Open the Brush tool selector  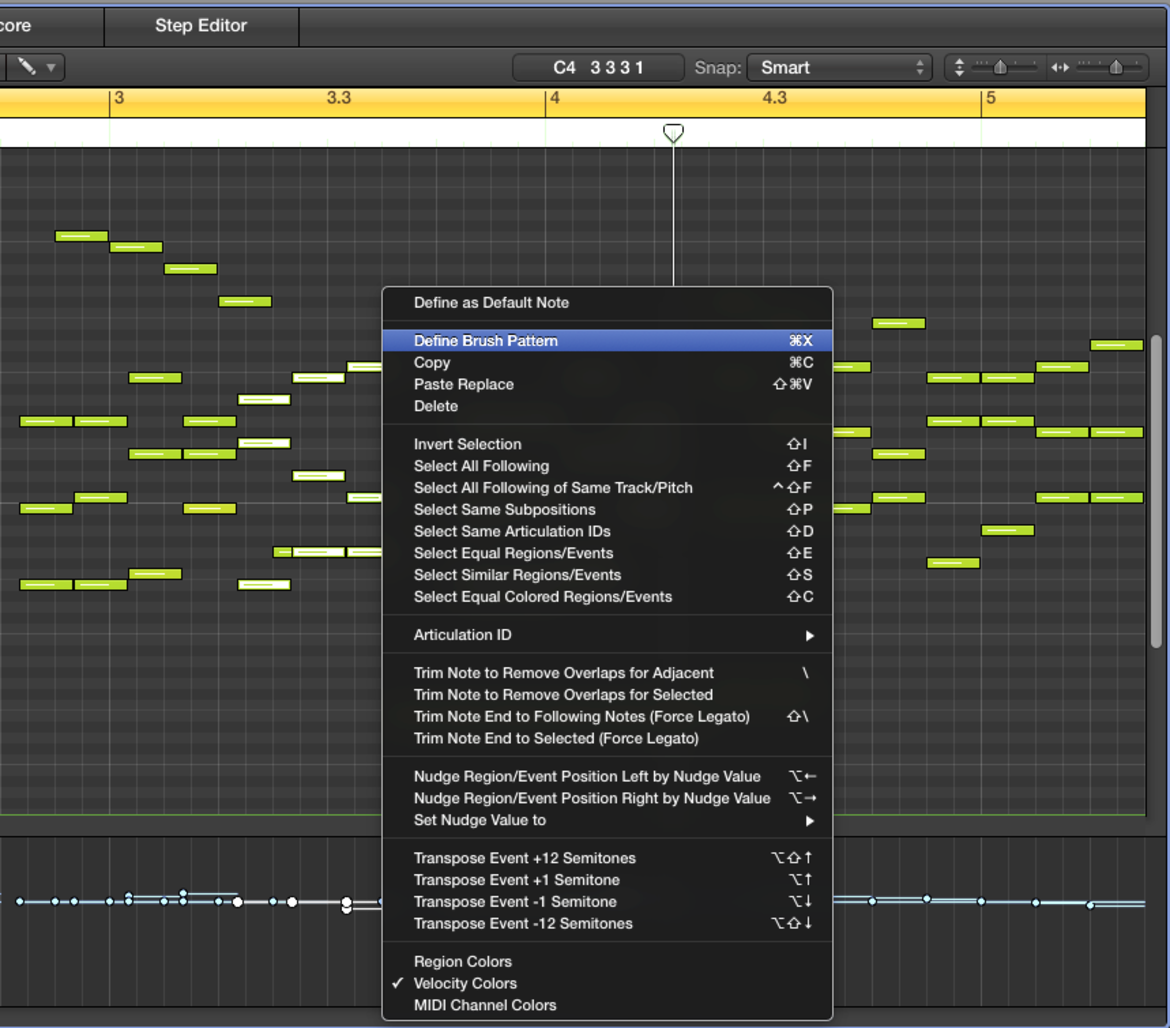pyautogui.click(x=35, y=67)
